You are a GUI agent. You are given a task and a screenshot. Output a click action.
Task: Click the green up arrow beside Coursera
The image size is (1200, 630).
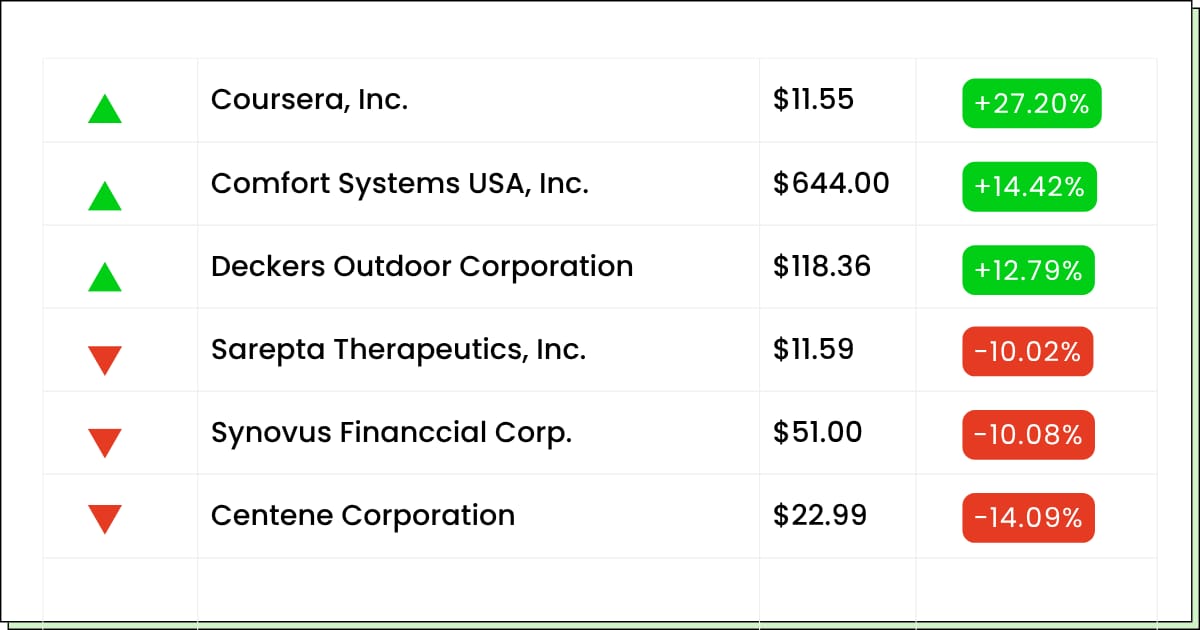(105, 108)
